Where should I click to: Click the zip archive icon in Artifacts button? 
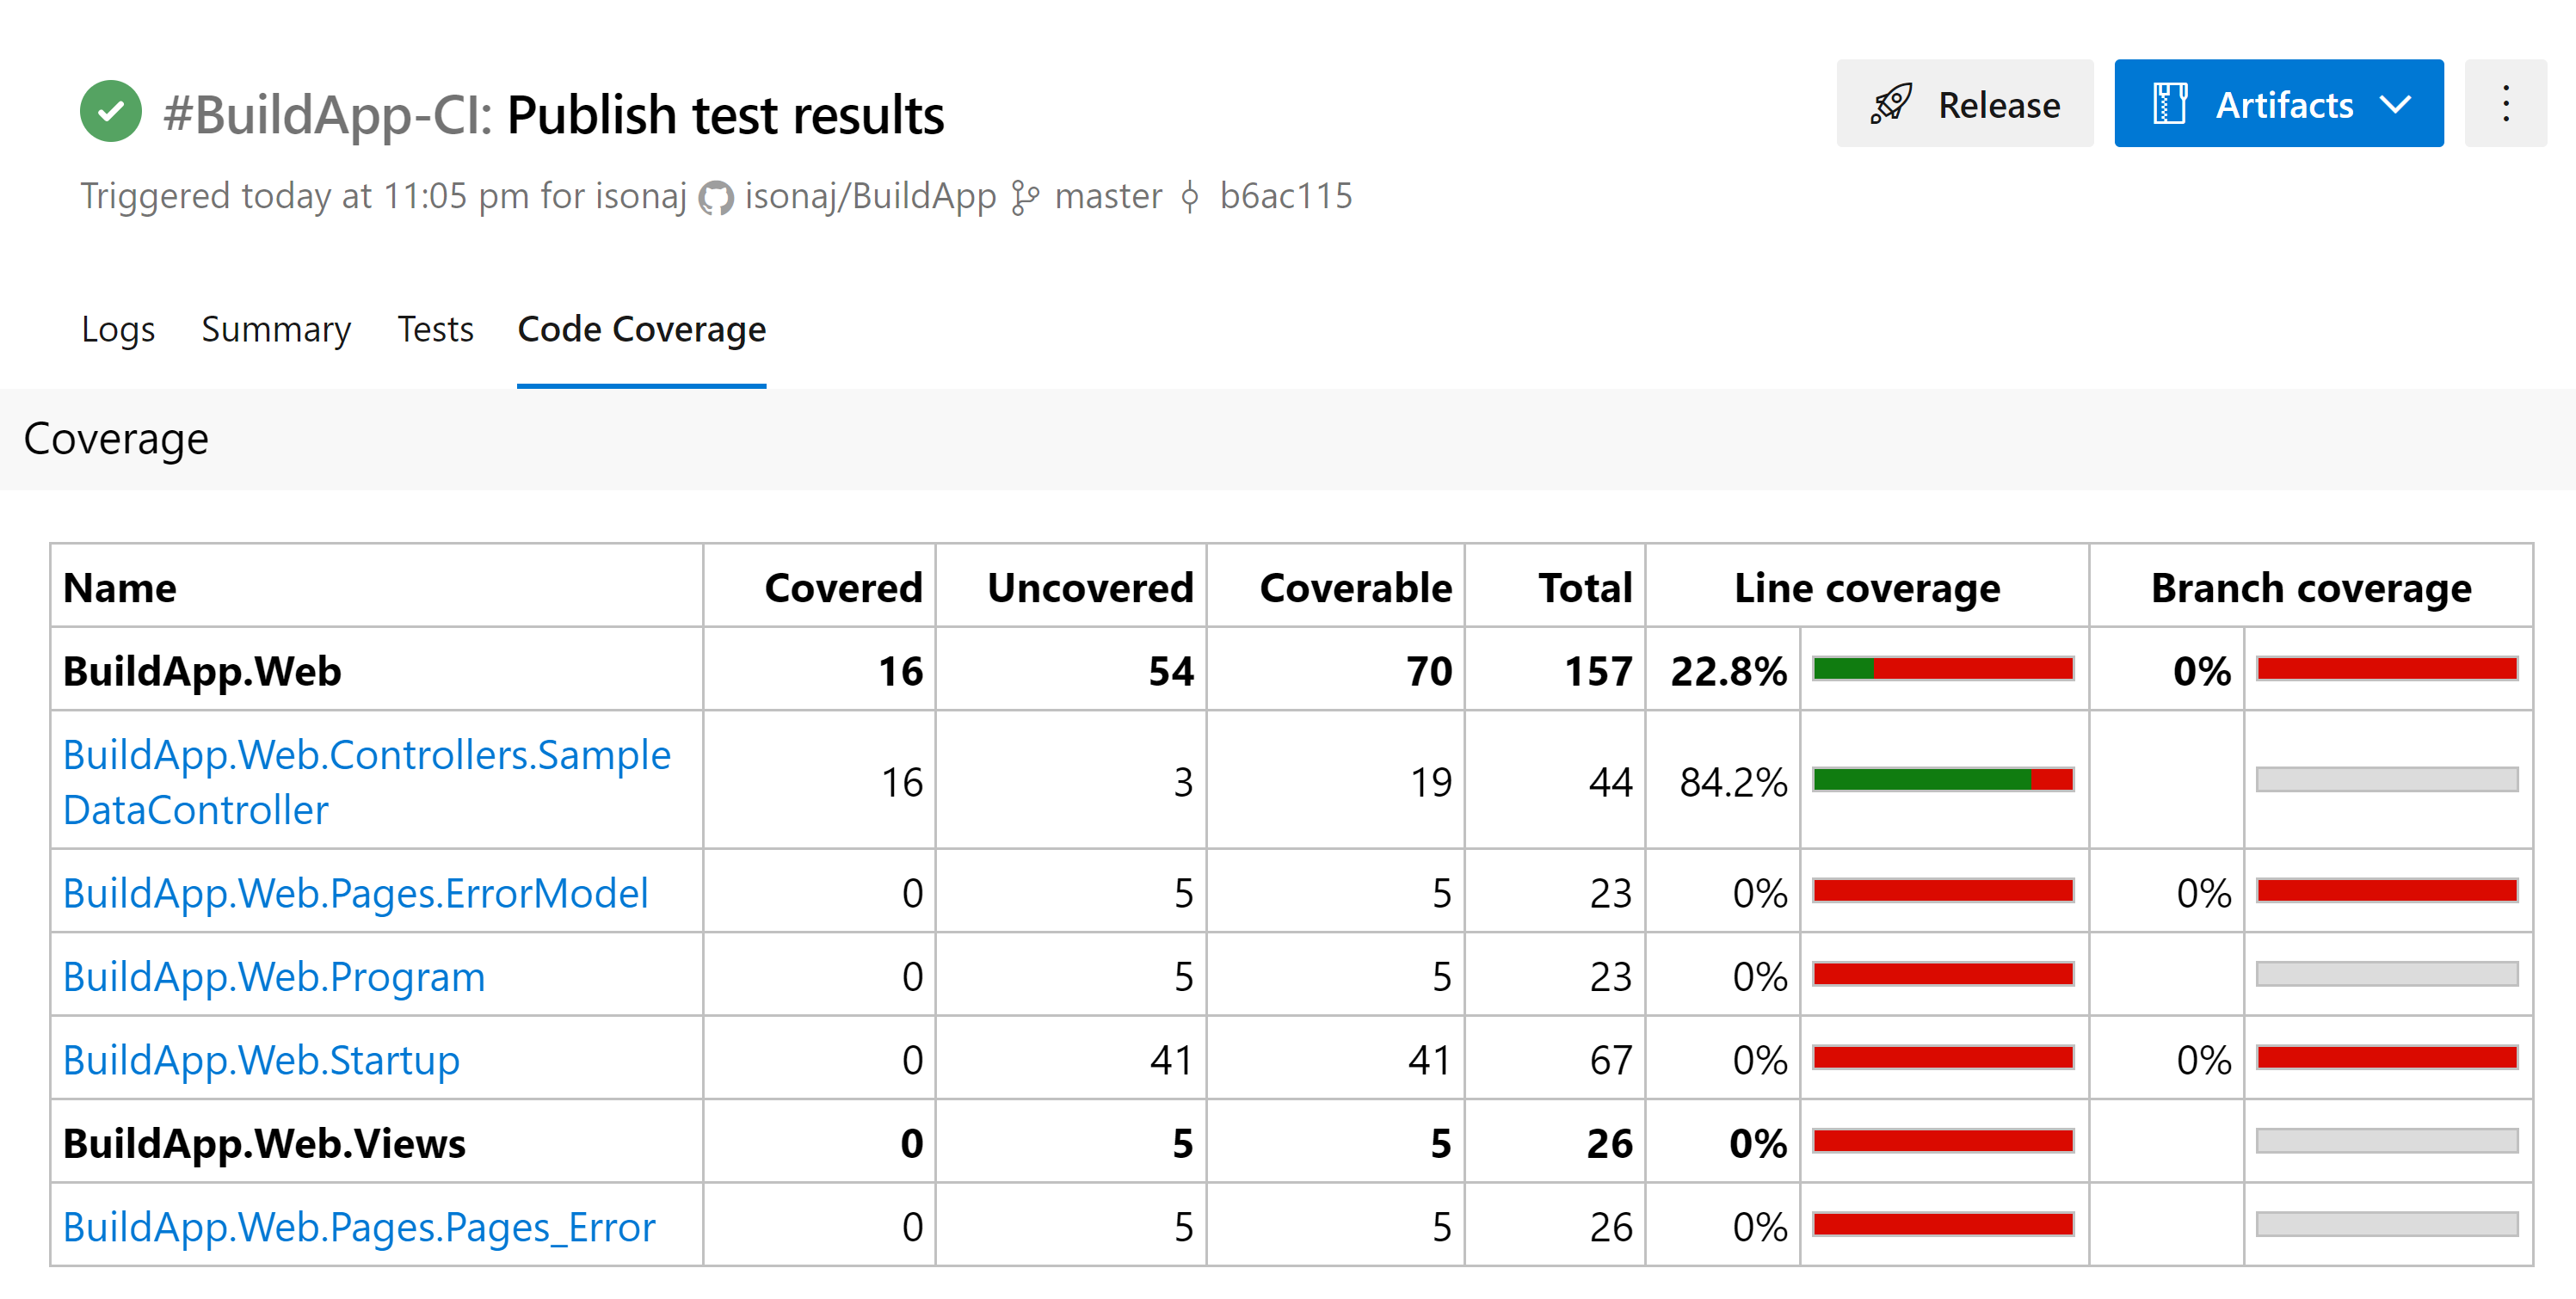pos(2170,104)
